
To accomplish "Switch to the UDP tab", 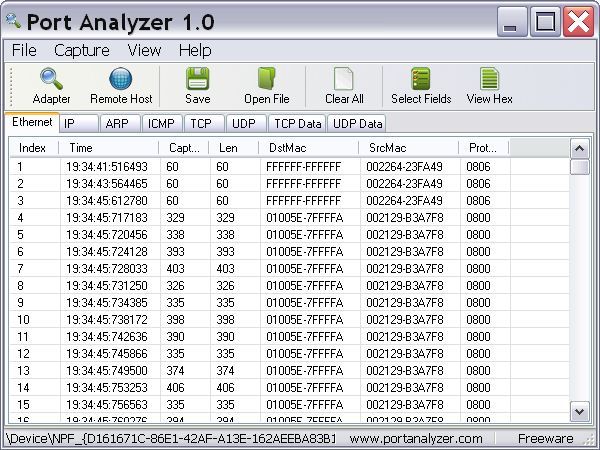I will (246, 124).
